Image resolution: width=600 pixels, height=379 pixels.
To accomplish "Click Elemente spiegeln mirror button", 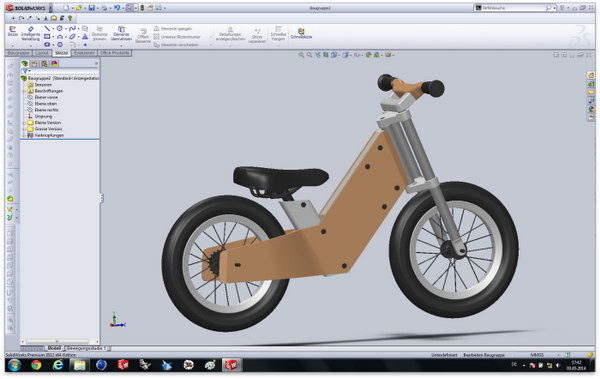I will click(173, 29).
